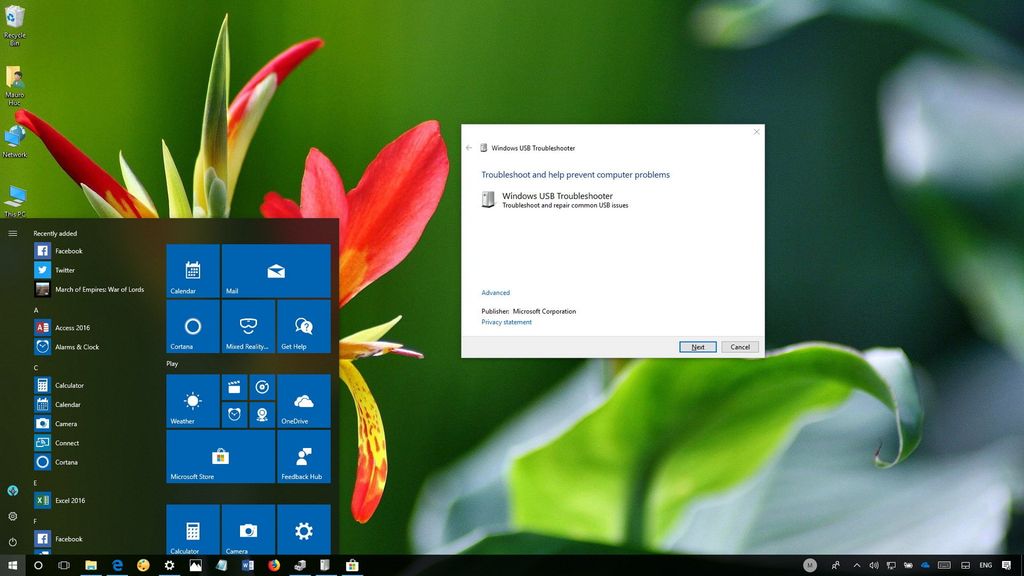The image size is (1024, 576).
Task: Click the troubleshooter back arrow
Action: (x=469, y=147)
